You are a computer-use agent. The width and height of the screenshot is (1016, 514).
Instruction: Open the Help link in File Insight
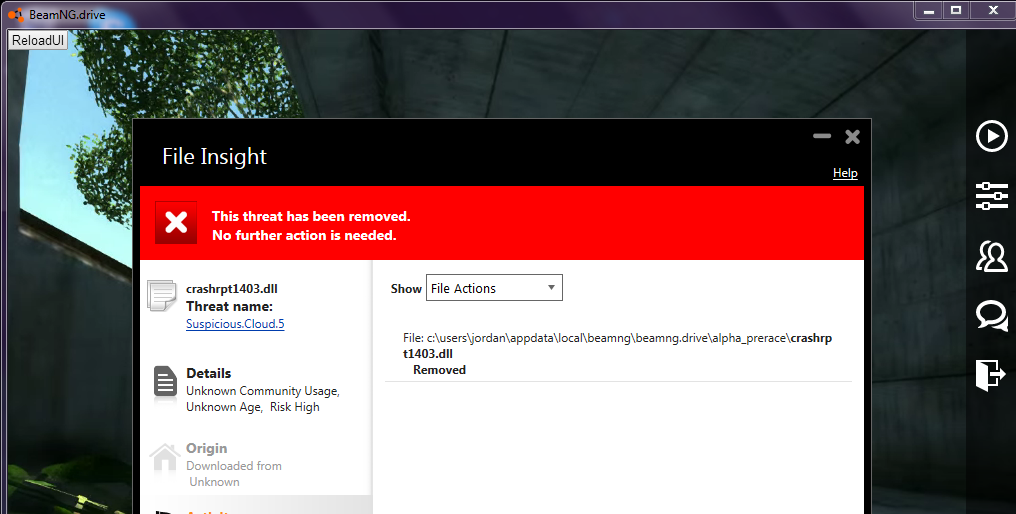(x=845, y=173)
